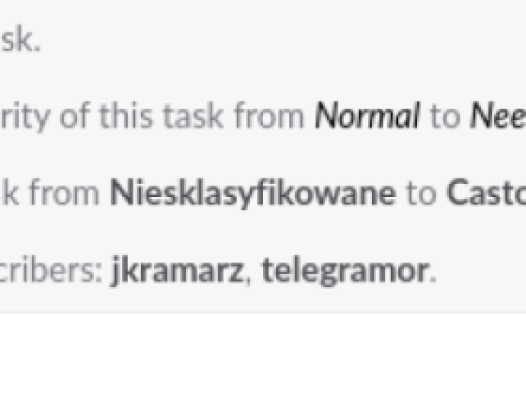This screenshot has width=526, height=394.
Task: Open the jkramarz user profile link
Action: (x=177, y=270)
